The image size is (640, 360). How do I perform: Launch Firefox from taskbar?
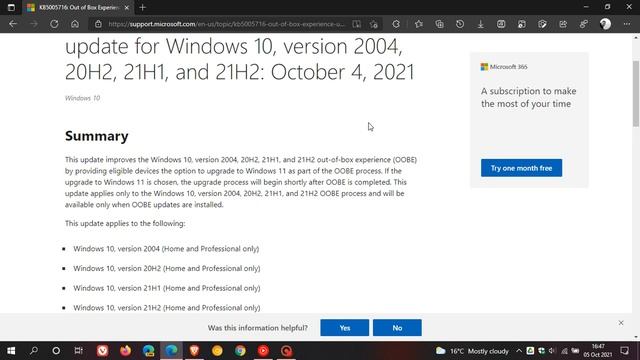pos(126,351)
